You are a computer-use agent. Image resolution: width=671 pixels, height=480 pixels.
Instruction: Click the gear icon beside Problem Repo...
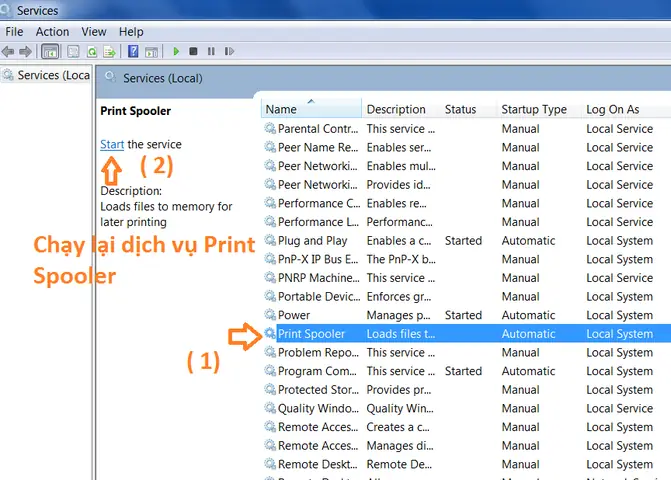pyautogui.click(x=270, y=352)
